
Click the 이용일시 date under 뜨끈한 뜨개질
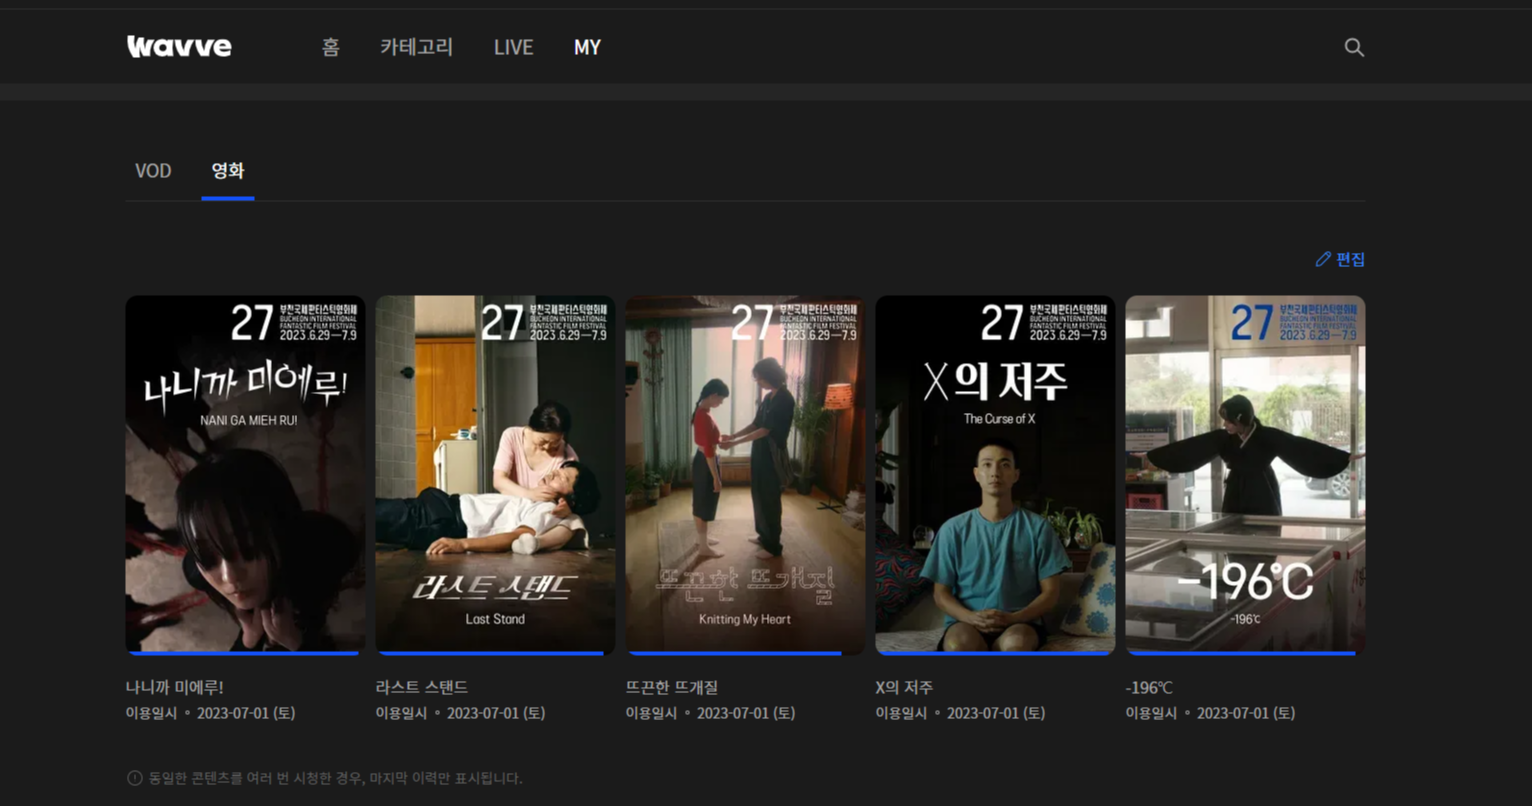(x=710, y=713)
